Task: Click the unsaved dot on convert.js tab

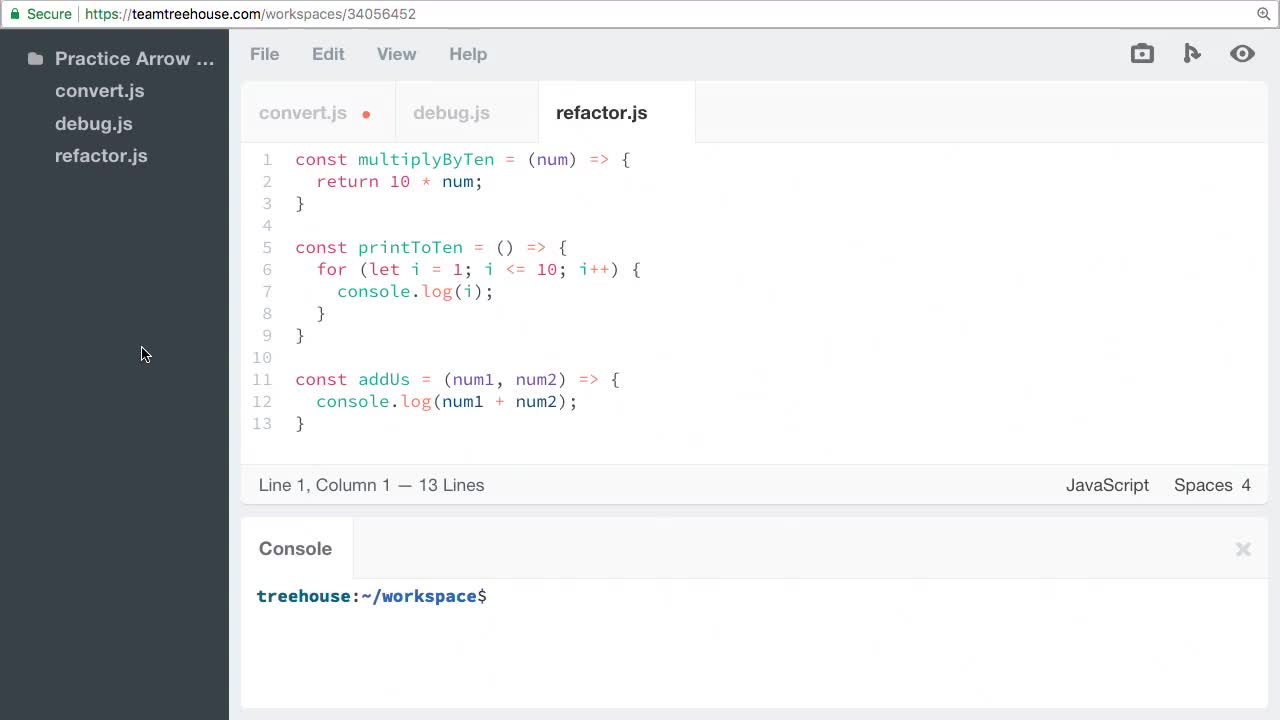Action: (x=366, y=114)
